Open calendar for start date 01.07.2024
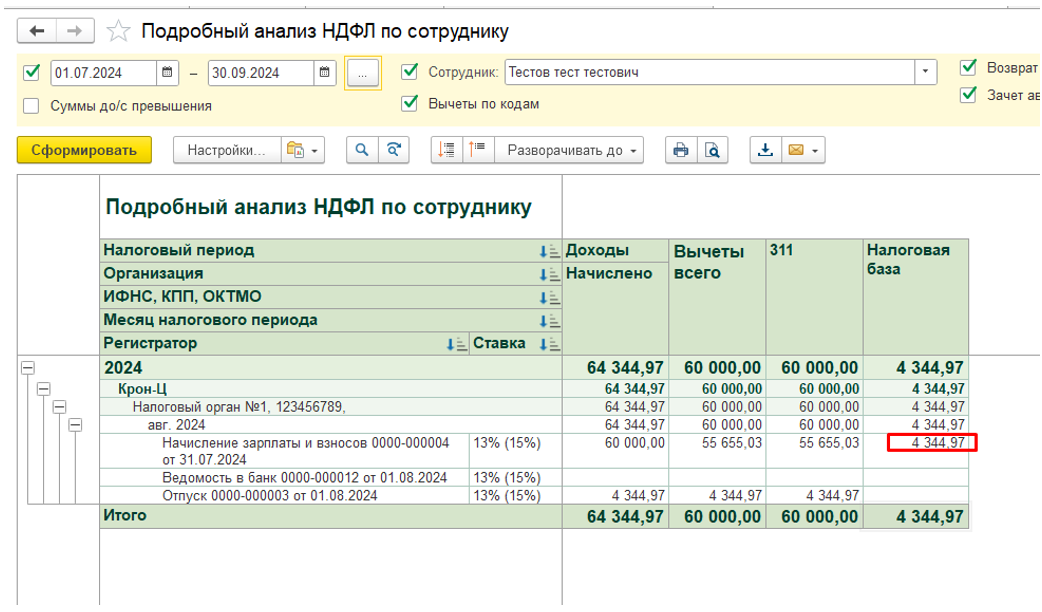The height and width of the screenshot is (612, 1042). (x=167, y=73)
